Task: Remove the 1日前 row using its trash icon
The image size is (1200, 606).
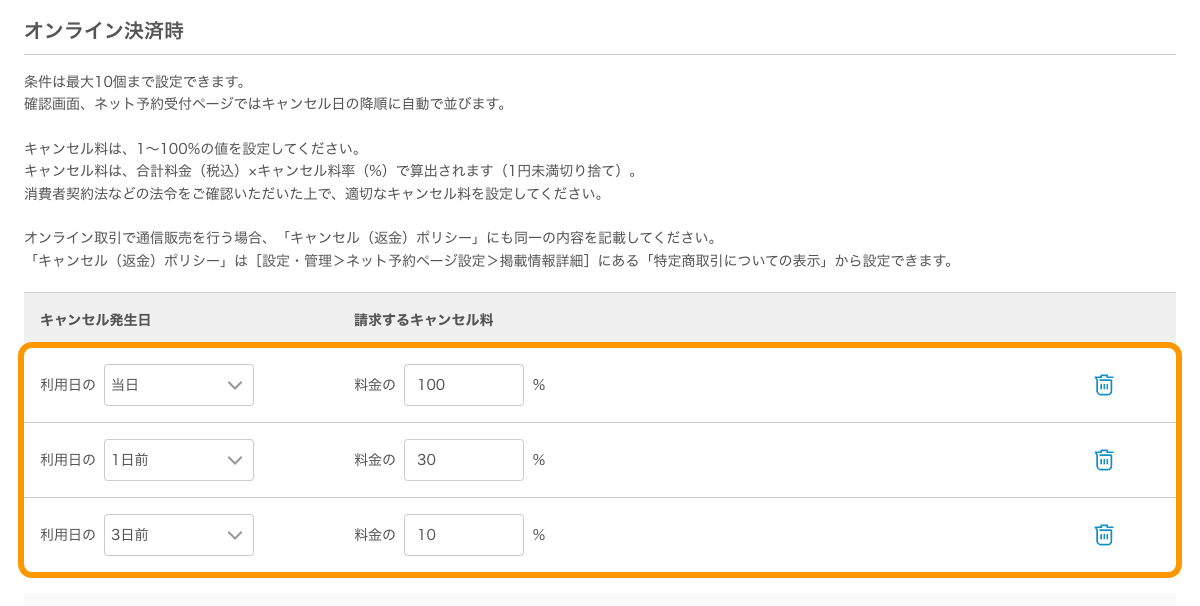Action: pyautogui.click(x=1104, y=460)
